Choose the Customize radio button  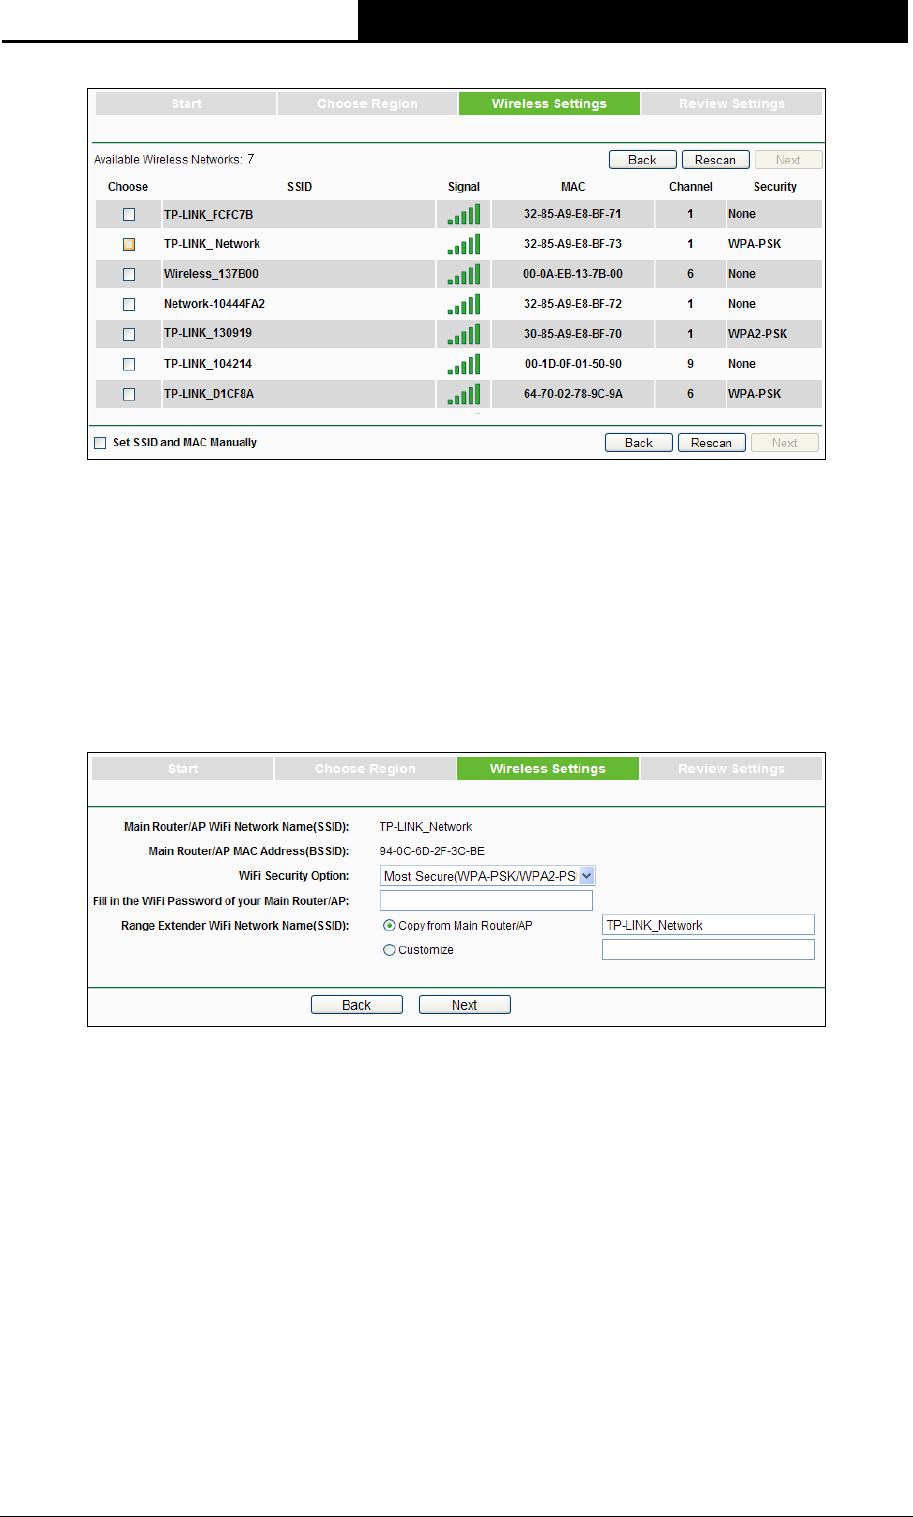tap(390, 950)
